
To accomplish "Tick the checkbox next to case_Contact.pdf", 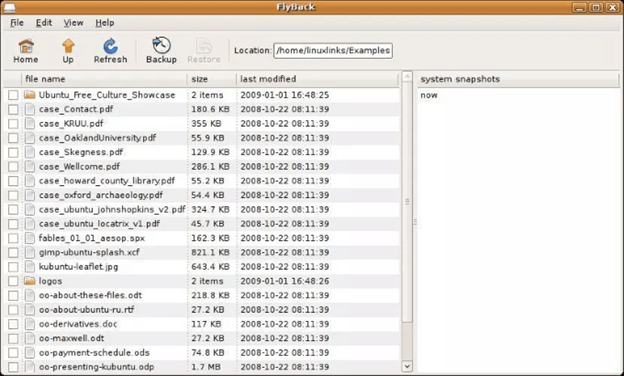I will [x=13, y=109].
